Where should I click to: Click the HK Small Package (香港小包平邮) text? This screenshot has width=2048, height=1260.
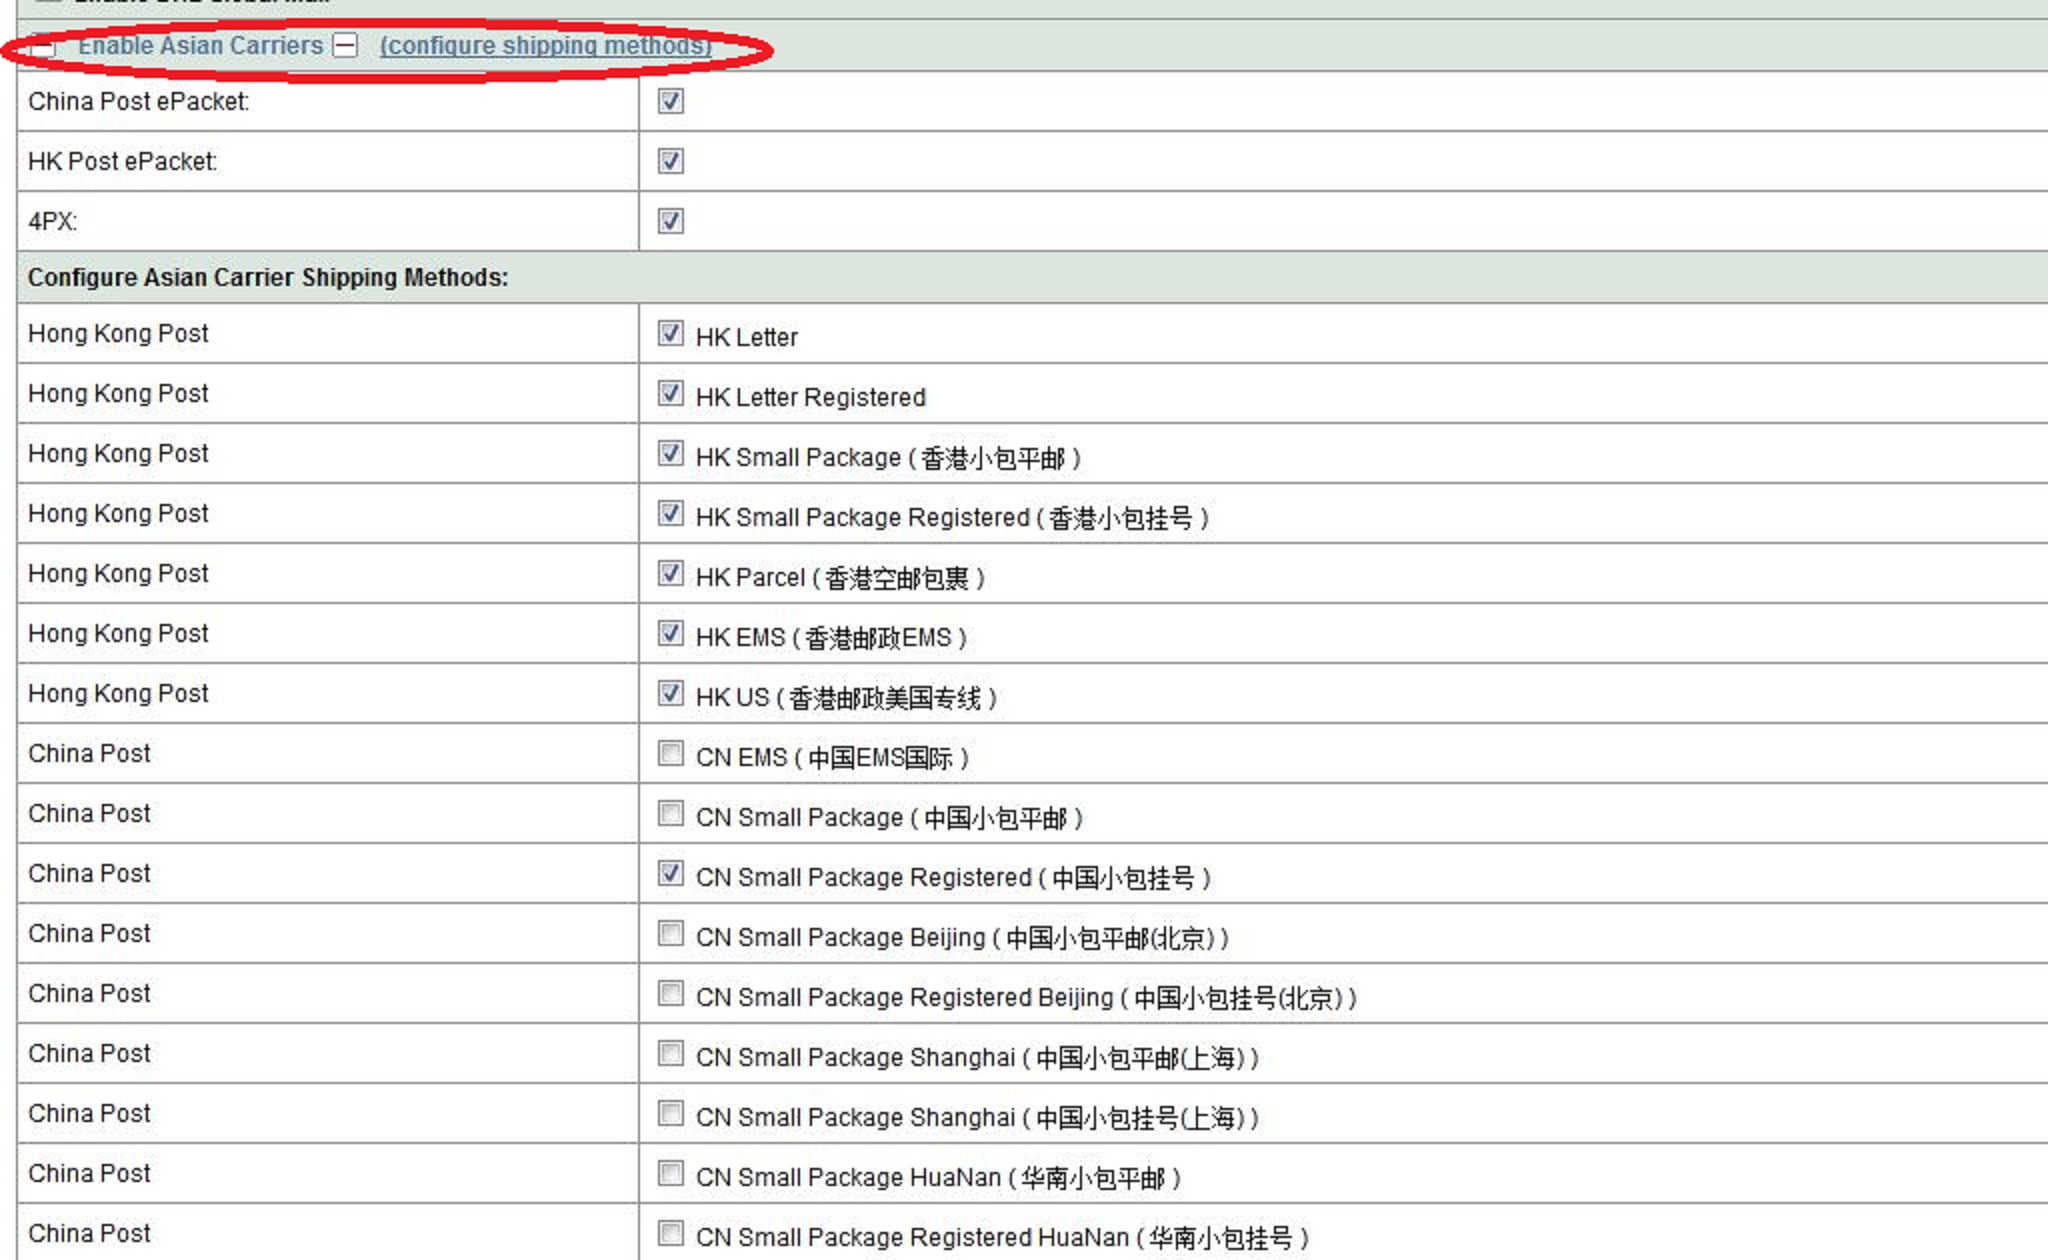point(888,457)
